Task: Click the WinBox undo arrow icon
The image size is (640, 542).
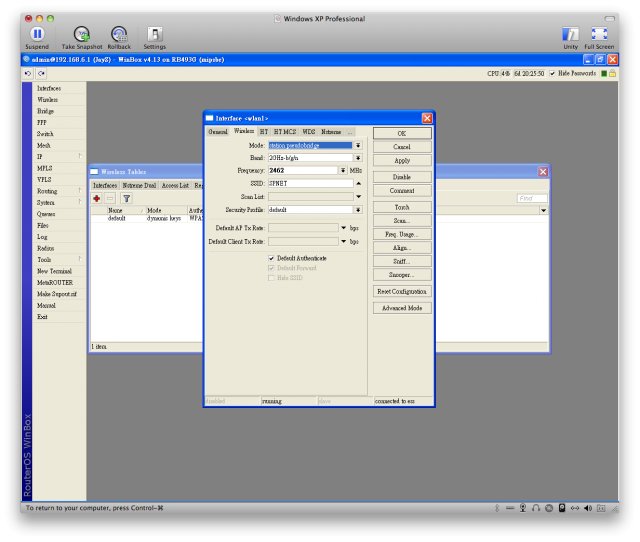Action: [x=28, y=73]
